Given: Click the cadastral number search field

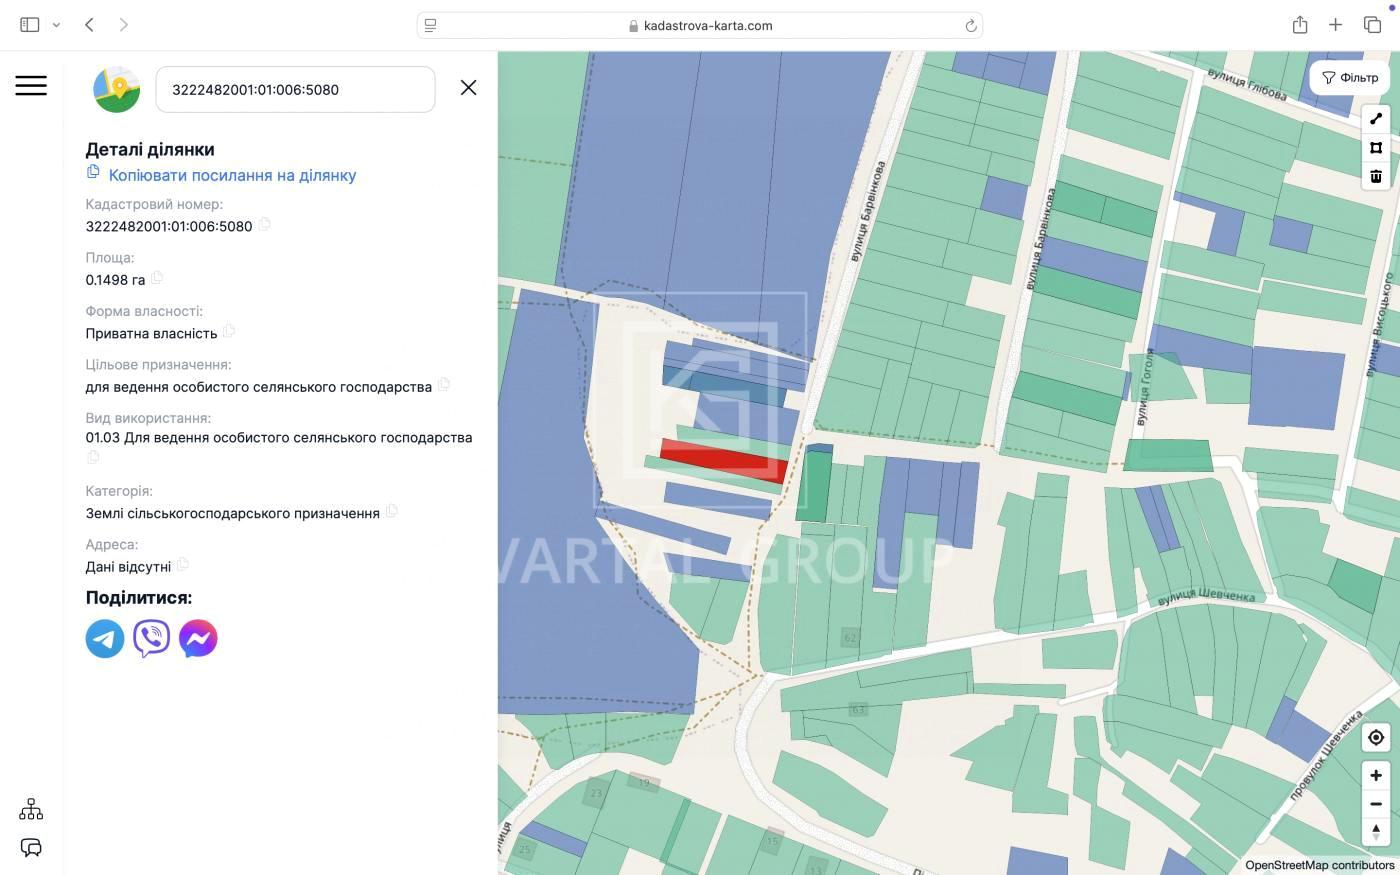Looking at the screenshot, I should point(295,90).
